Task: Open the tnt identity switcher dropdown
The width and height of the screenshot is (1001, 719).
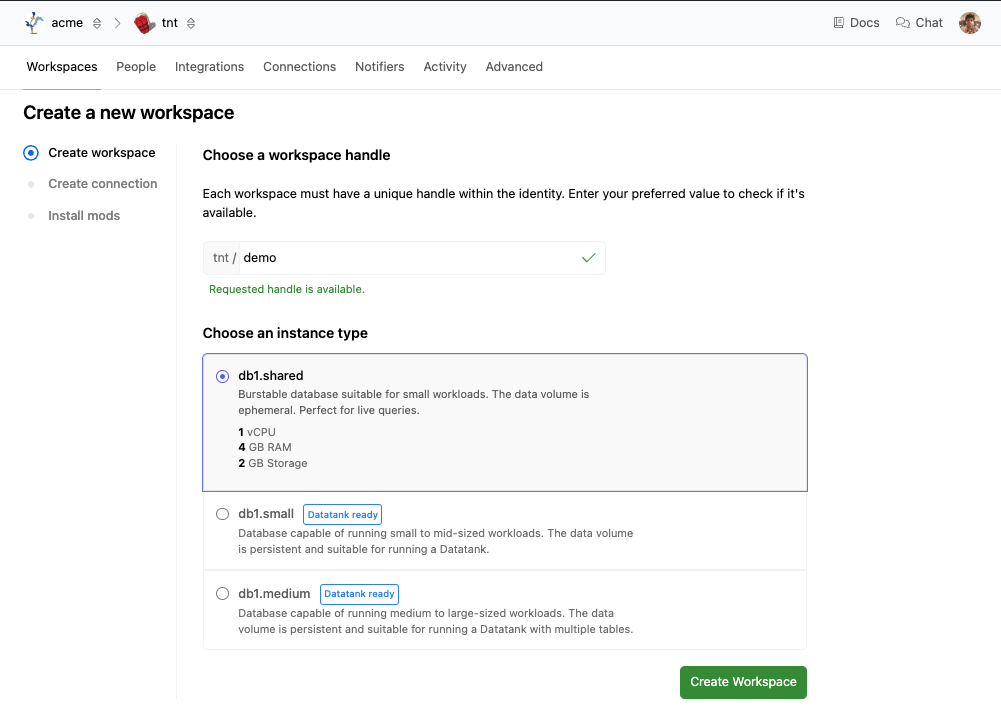Action: pyautogui.click(x=191, y=23)
